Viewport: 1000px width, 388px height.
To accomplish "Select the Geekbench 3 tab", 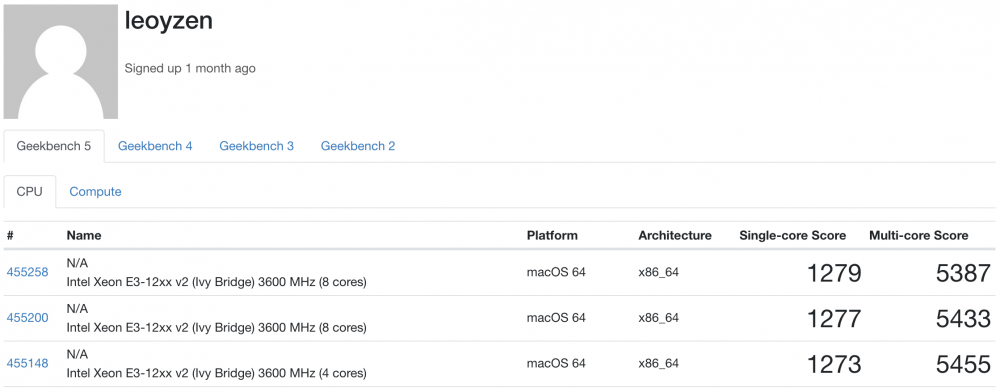I will pos(256,146).
